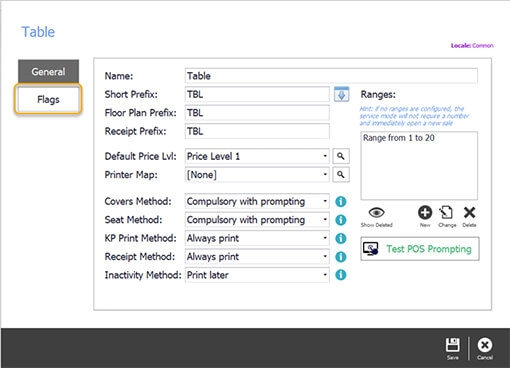Open the Receipt Method dropdown

coord(325,257)
